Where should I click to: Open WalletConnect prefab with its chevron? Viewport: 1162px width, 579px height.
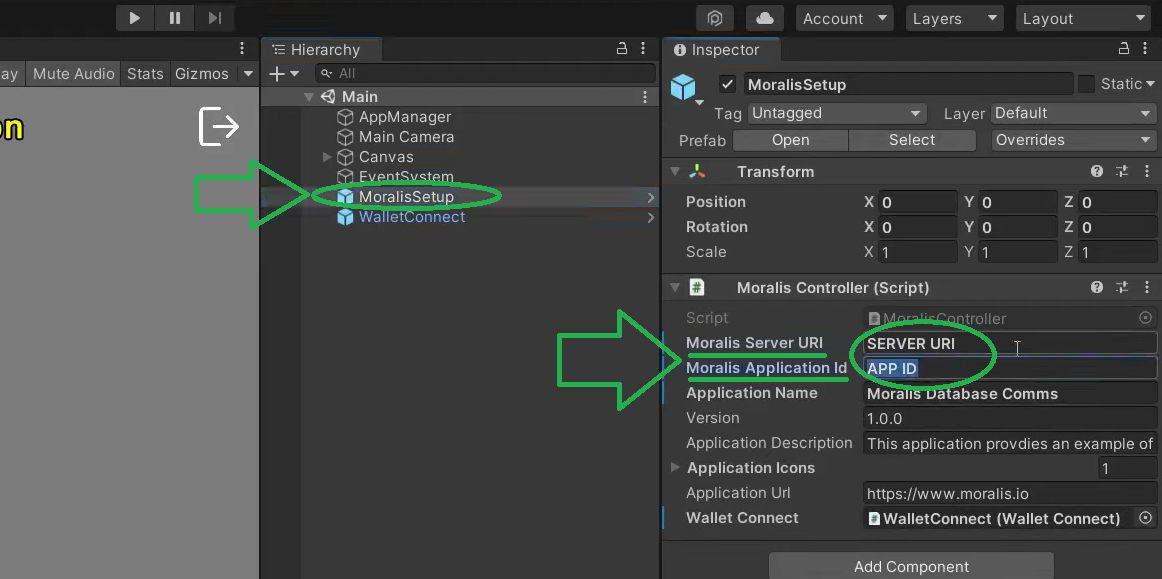tap(651, 217)
